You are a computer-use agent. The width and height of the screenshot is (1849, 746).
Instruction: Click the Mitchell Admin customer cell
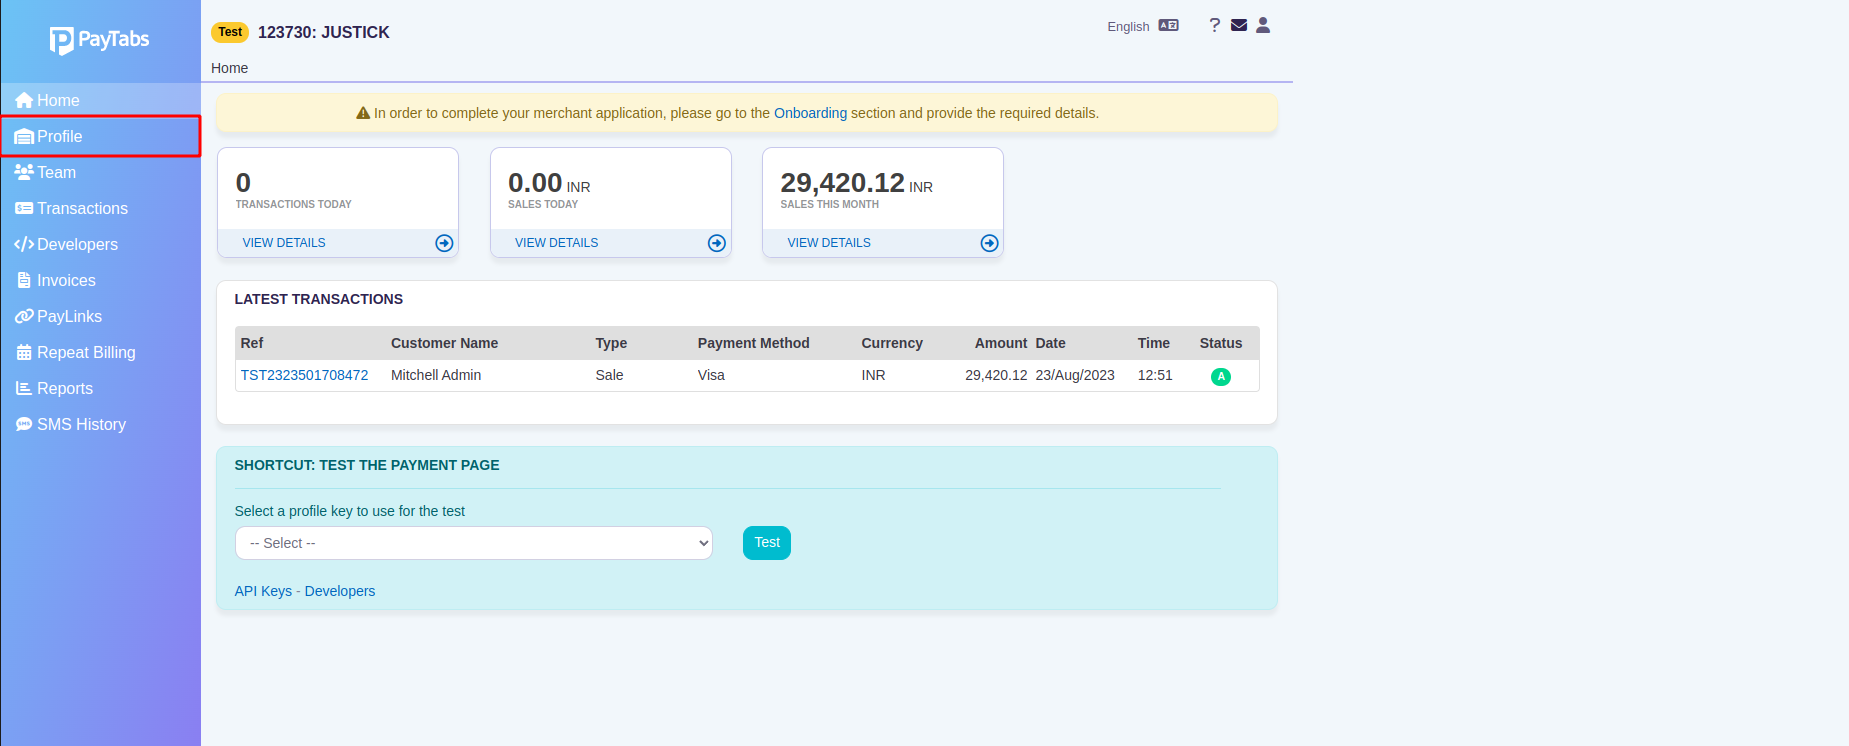(x=436, y=375)
